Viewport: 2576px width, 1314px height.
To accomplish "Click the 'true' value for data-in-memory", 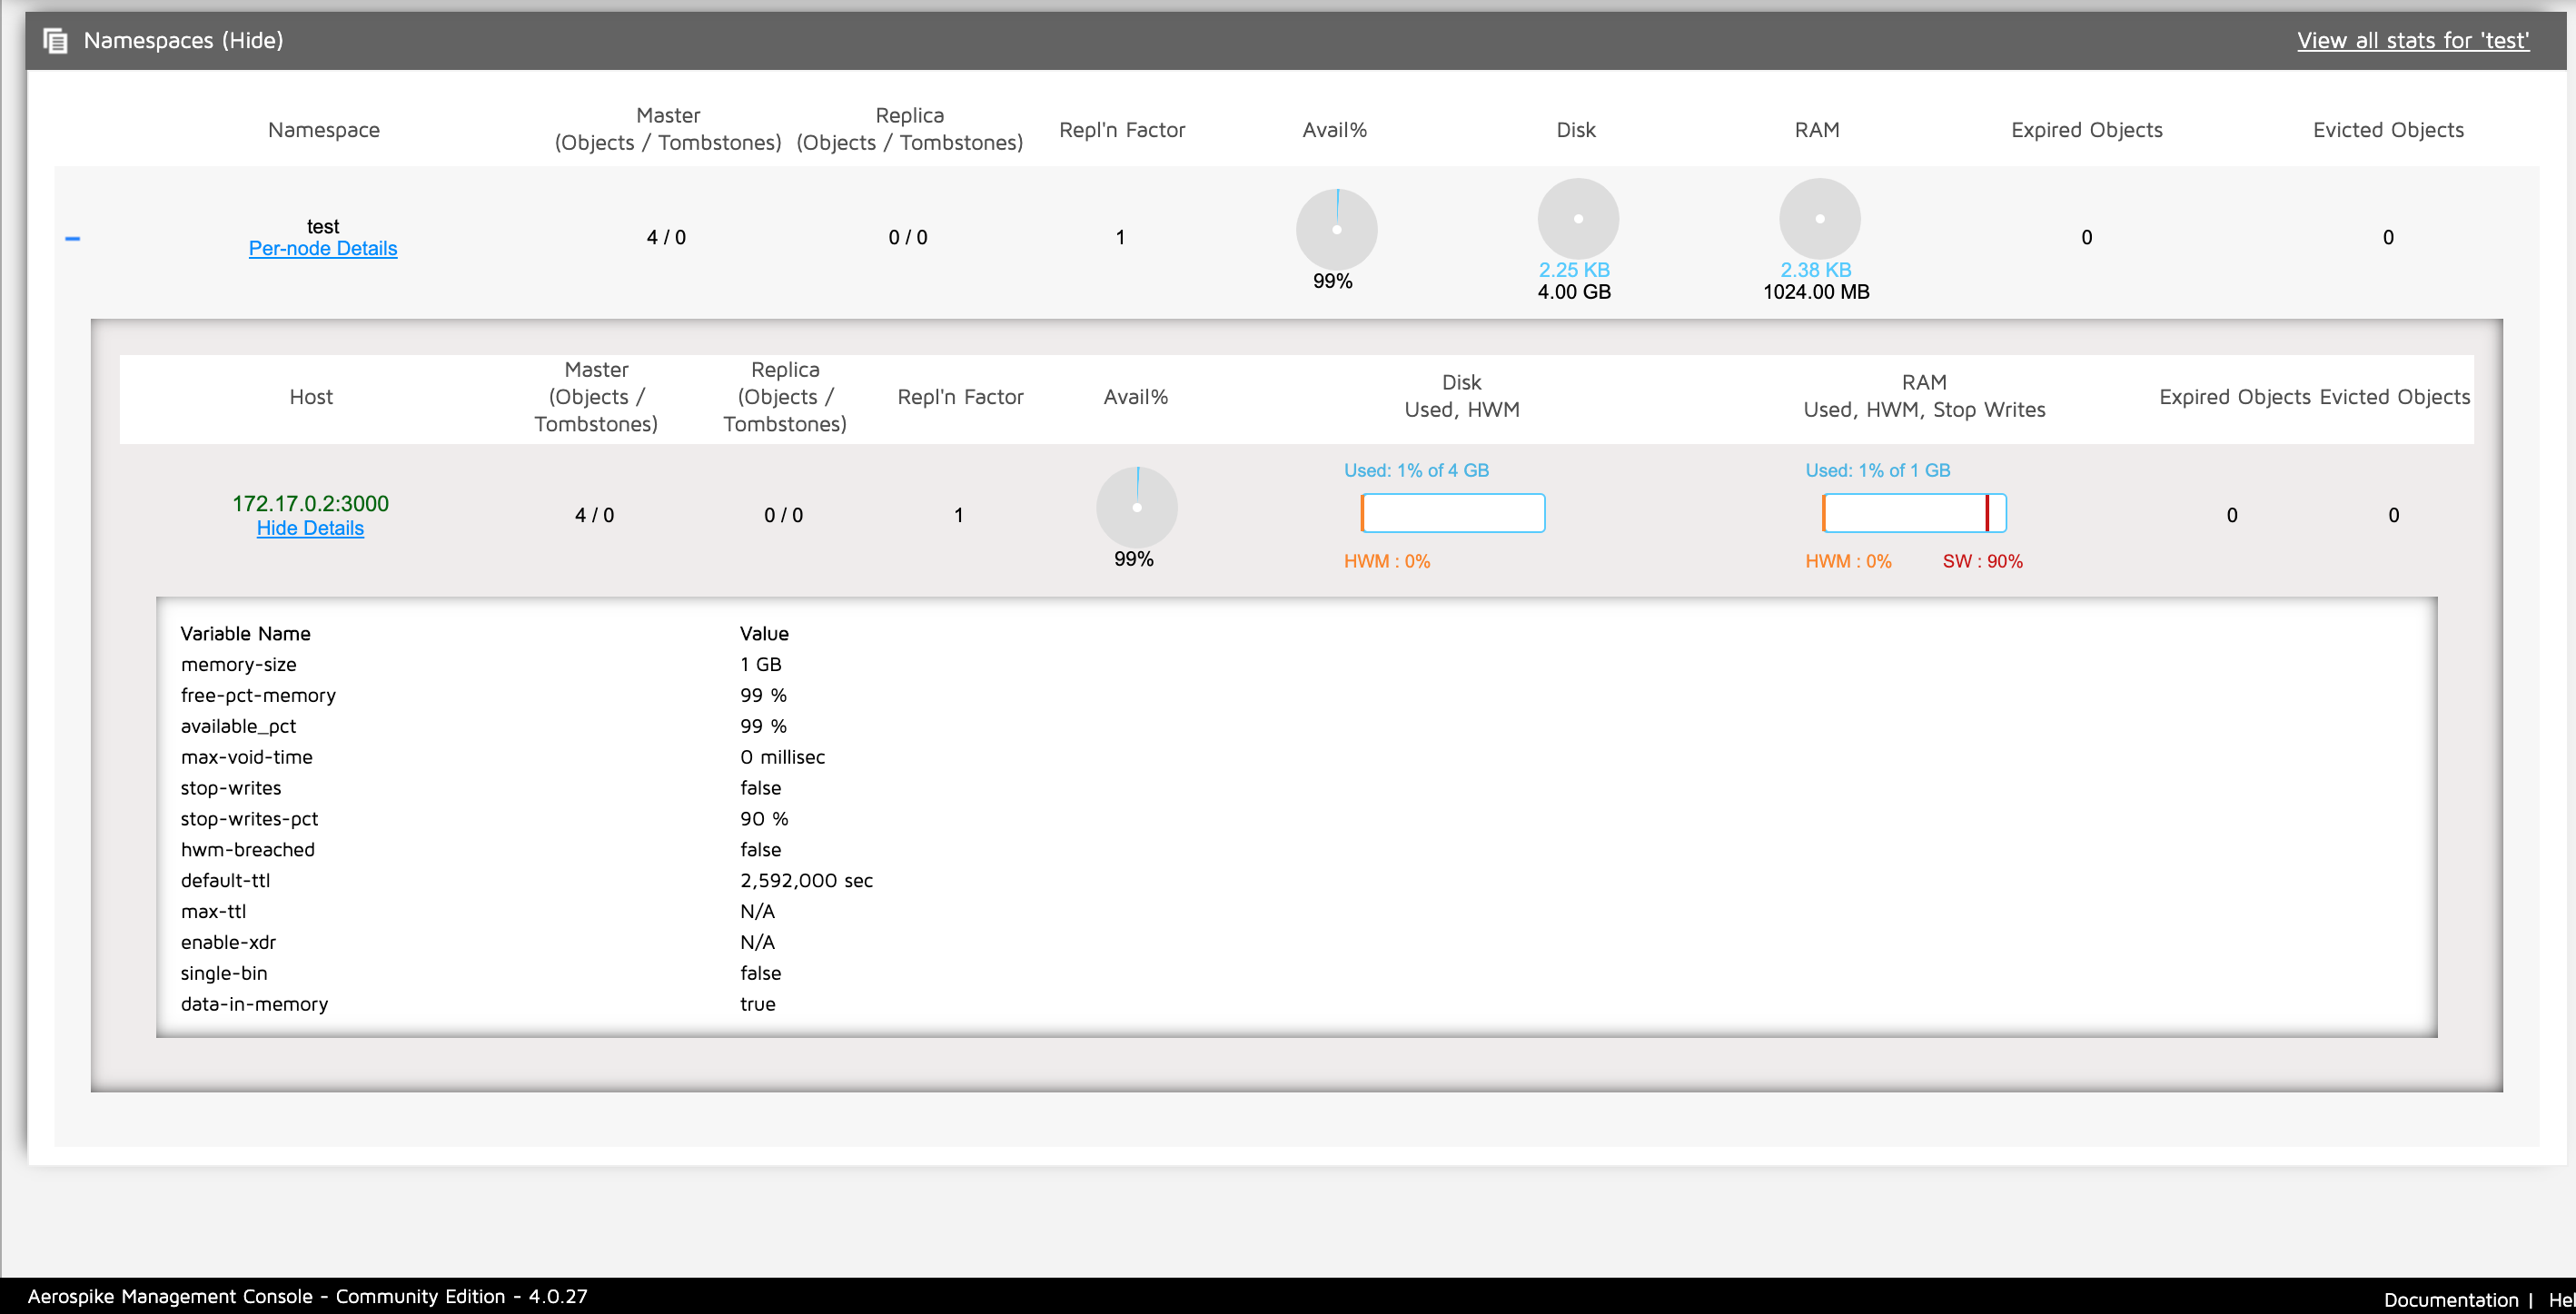I will click(757, 1004).
